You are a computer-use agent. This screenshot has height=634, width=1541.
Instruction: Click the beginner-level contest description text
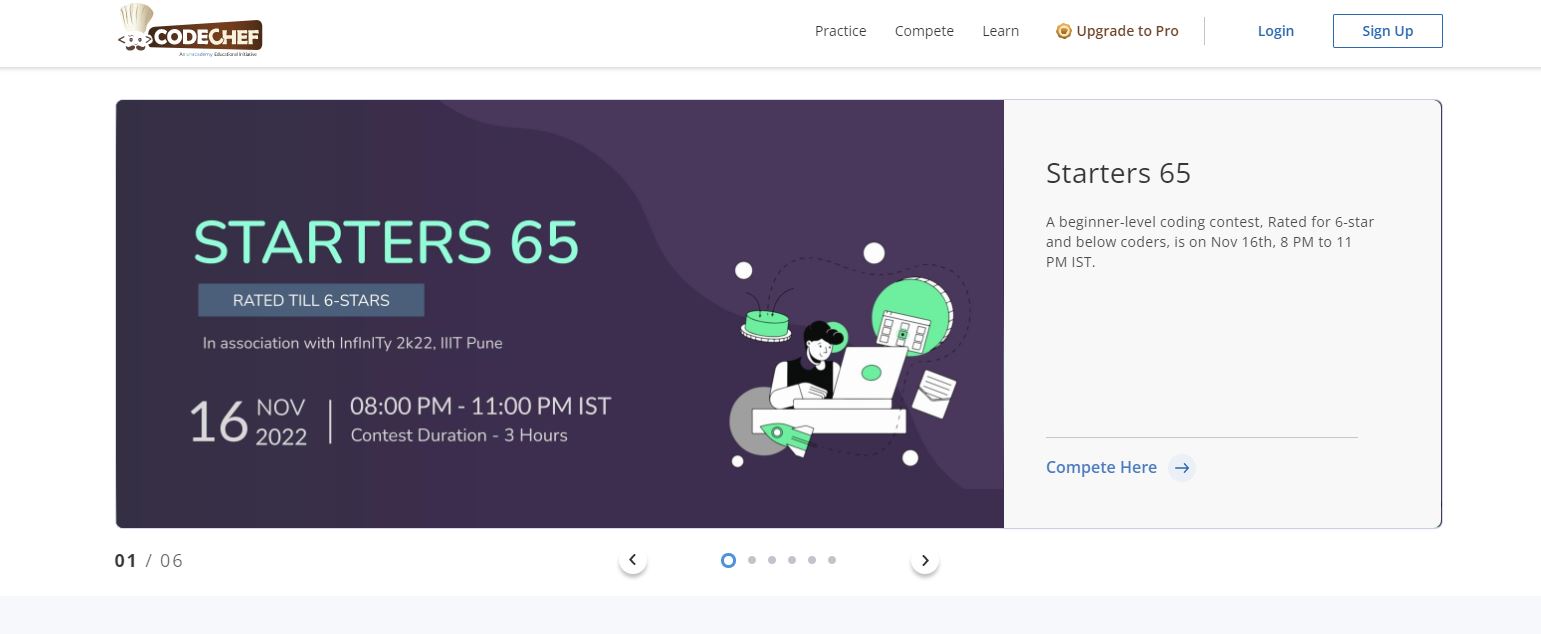(1210, 242)
